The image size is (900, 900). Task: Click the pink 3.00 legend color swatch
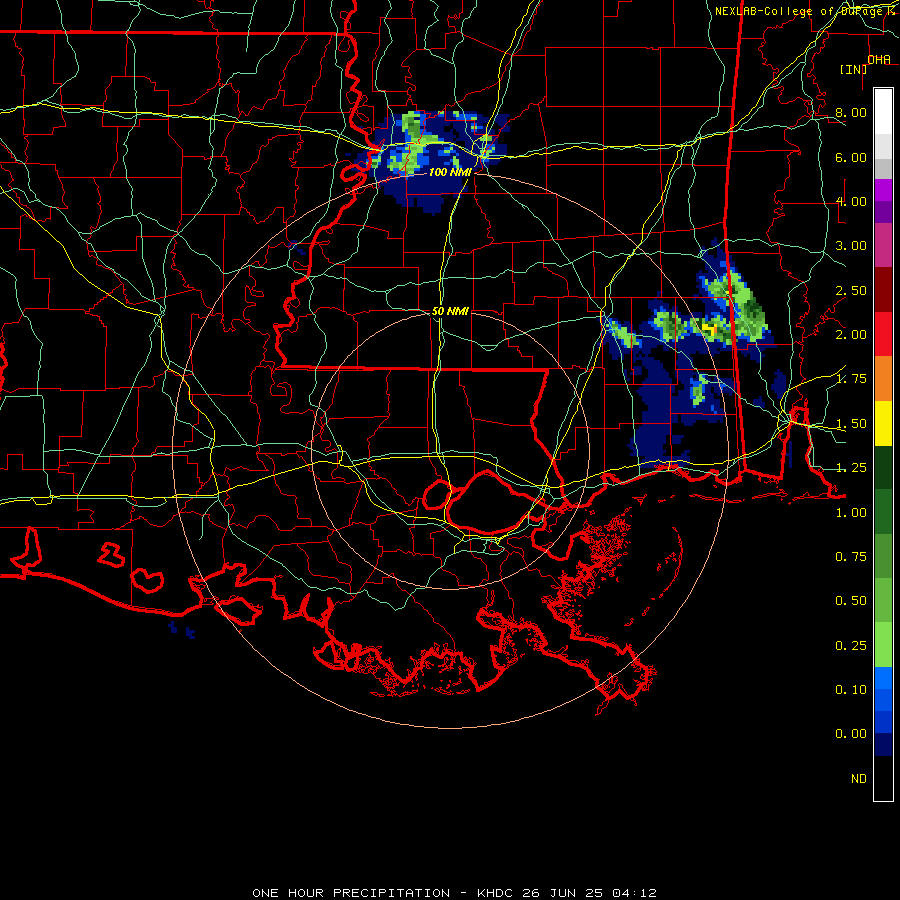click(x=883, y=245)
